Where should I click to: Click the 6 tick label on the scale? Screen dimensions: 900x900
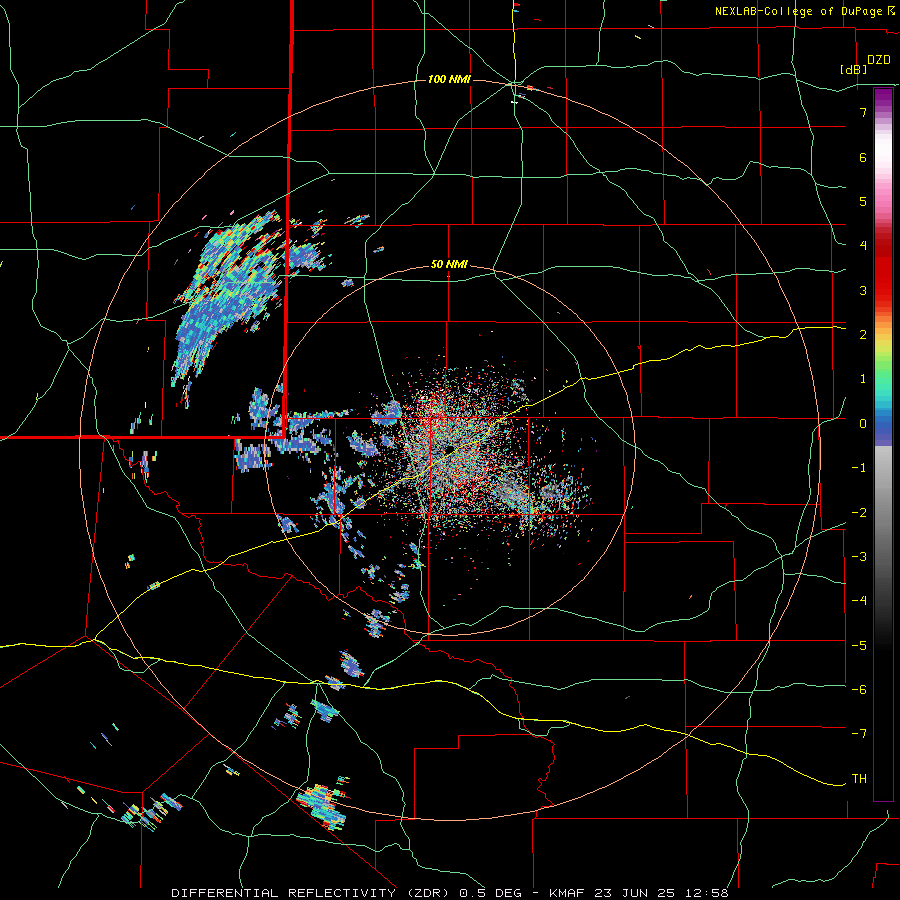863,157
